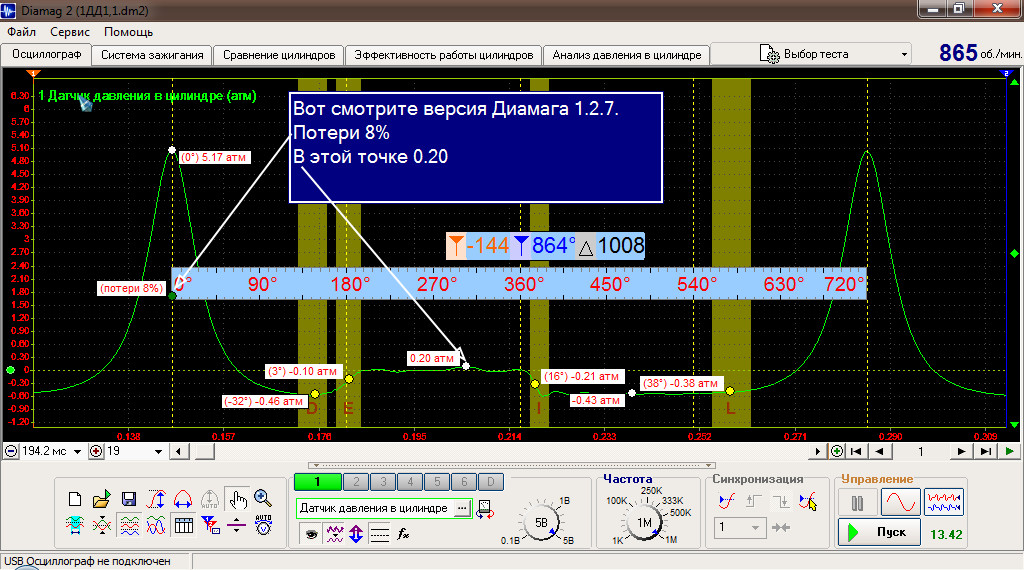Jump to first frame button
This screenshot has width=1024, height=570.
856,451
